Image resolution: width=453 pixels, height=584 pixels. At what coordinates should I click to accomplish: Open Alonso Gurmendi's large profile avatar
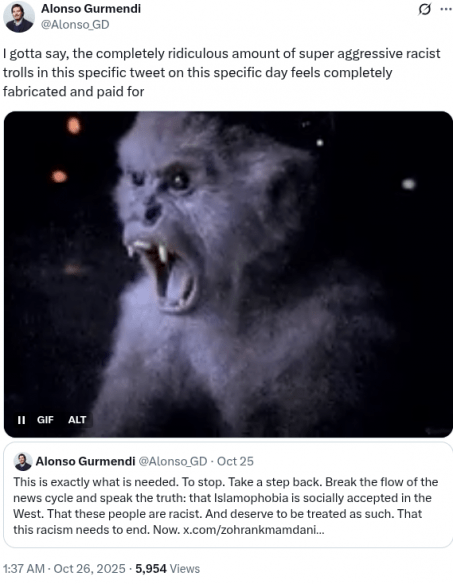(x=19, y=16)
